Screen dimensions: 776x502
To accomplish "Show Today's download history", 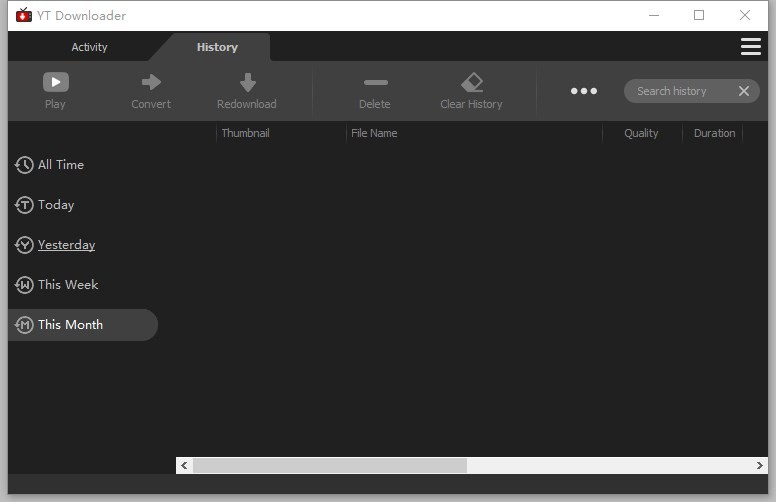I will pyautogui.click(x=56, y=205).
